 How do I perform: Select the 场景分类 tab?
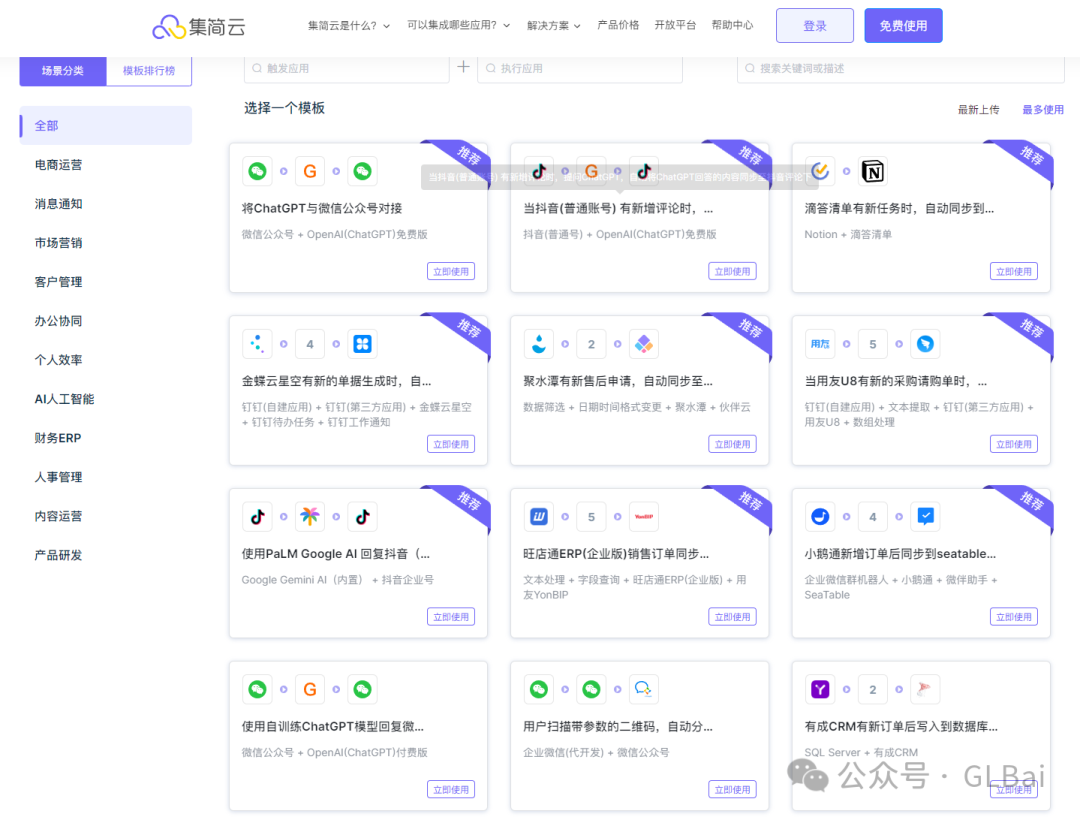point(63,71)
